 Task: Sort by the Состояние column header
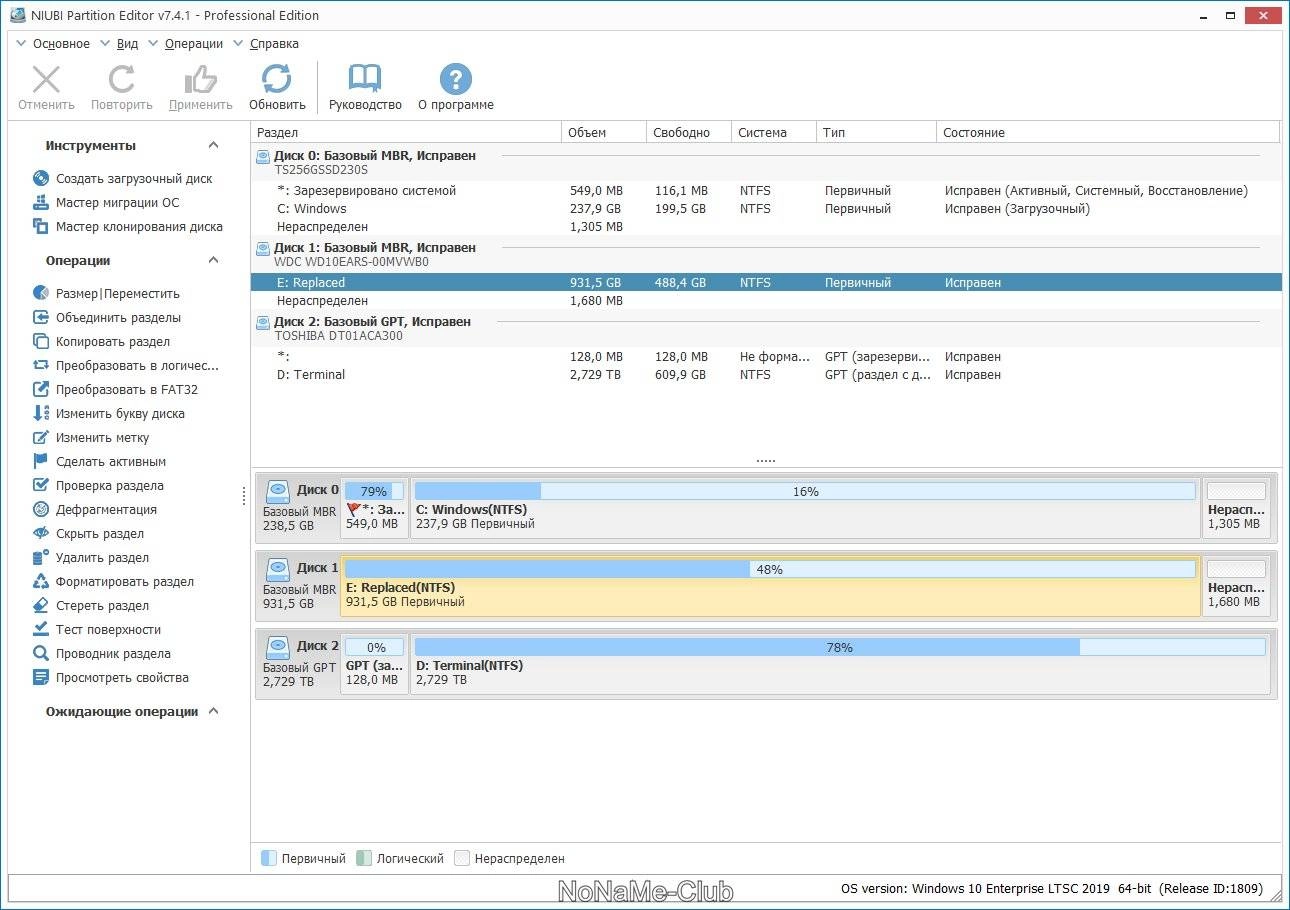[1108, 132]
